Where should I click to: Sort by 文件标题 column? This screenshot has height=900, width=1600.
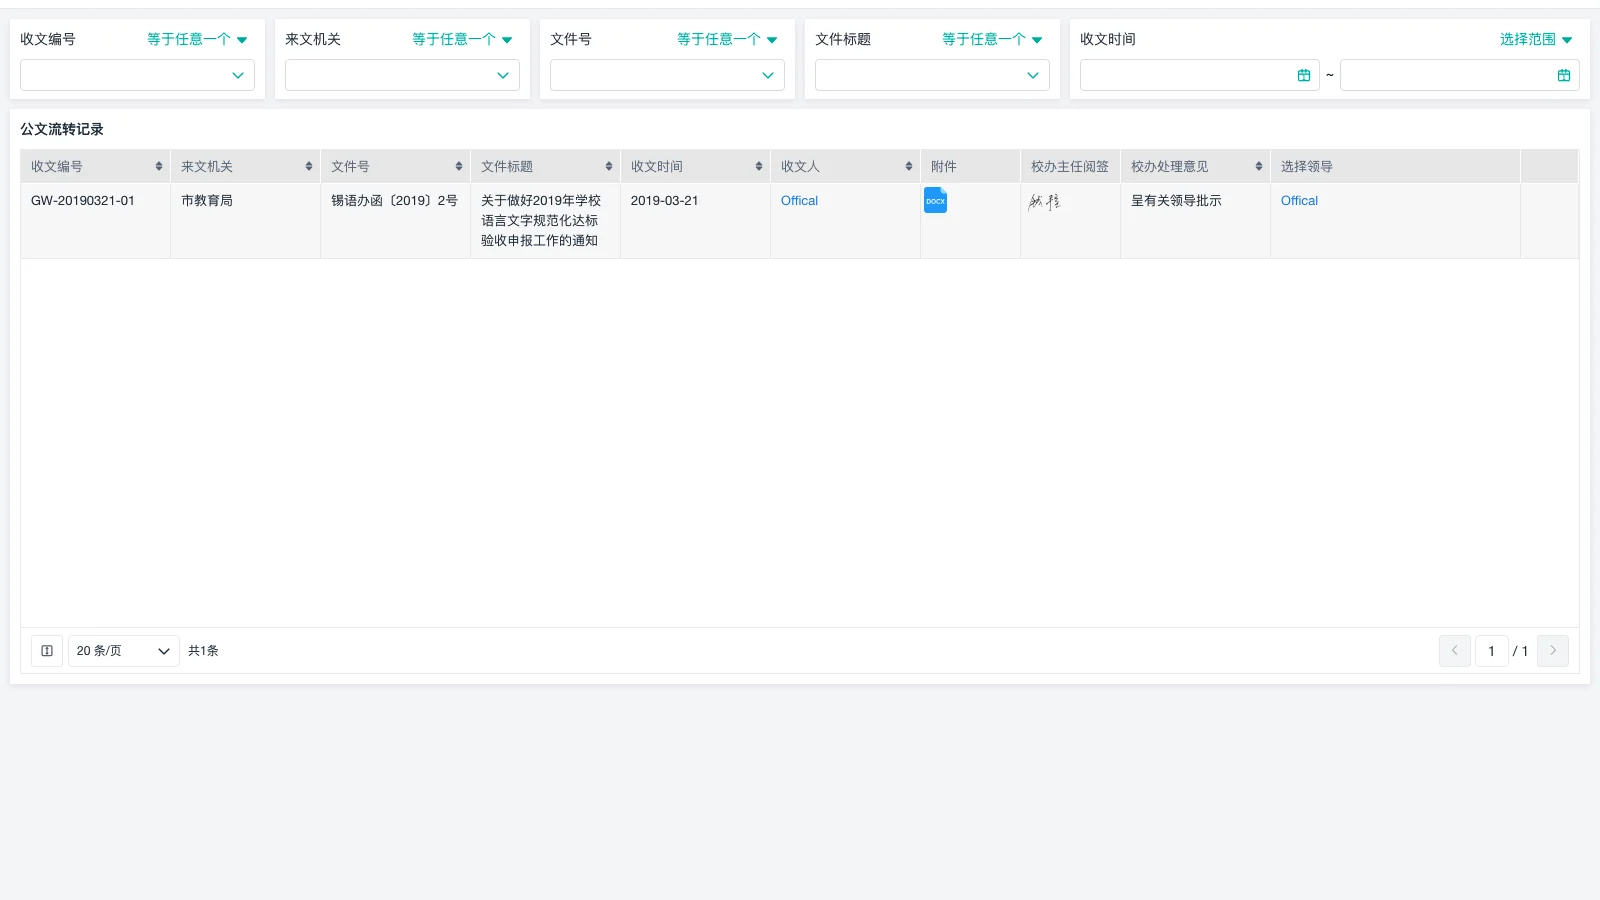click(x=609, y=166)
